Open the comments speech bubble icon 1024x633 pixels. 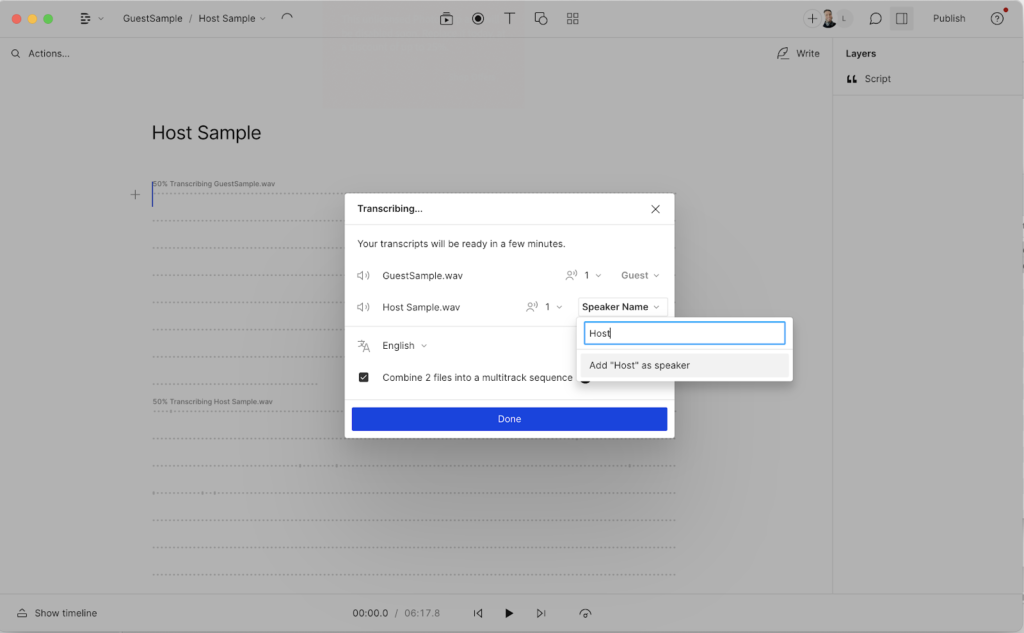pyautogui.click(x=875, y=18)
